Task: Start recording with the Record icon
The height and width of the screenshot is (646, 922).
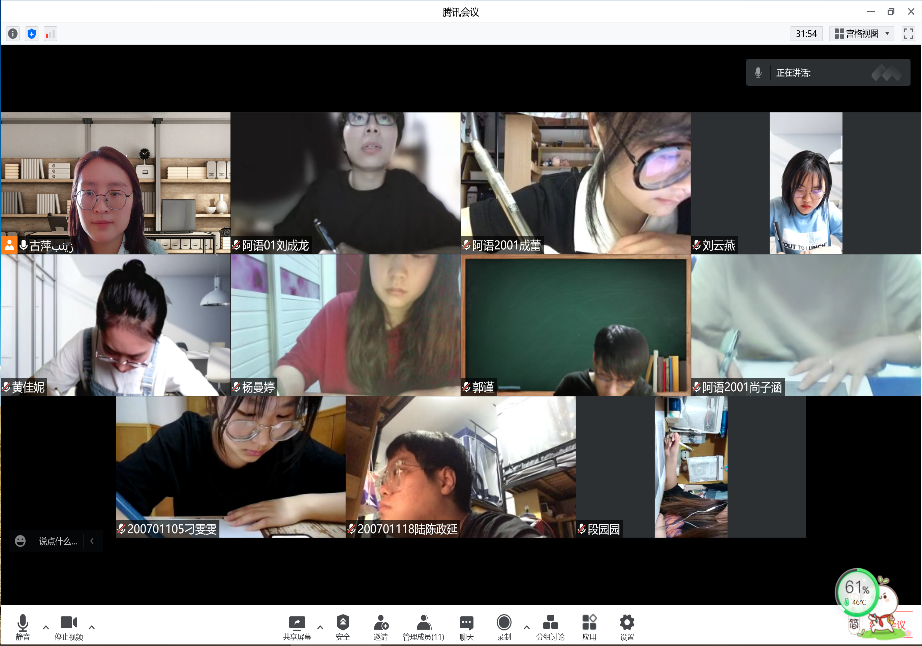Action: [505, 624]
